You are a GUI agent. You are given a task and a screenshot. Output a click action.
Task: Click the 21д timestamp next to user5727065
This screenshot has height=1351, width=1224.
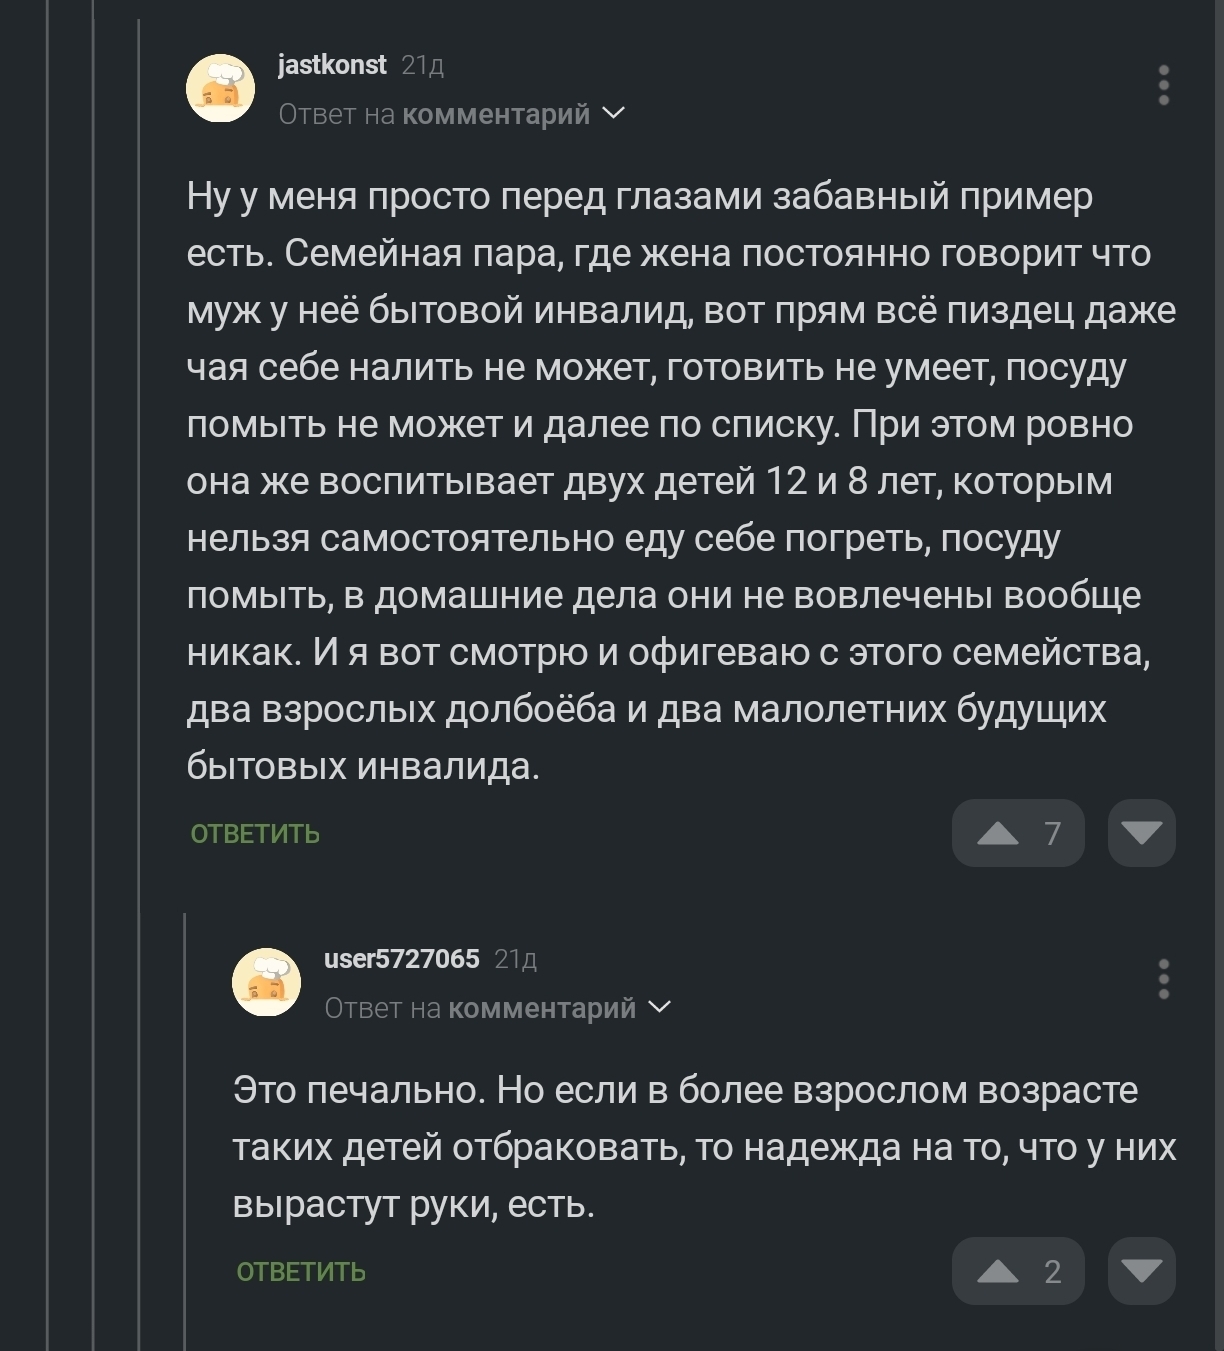(516, 960)
